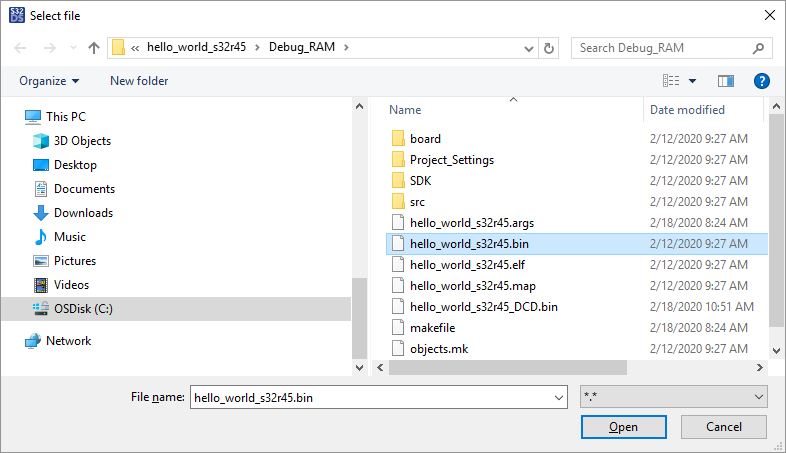Screen dimensions: 786x453
Task: Click the Forward navigation arrow
Action: [49, 48]
